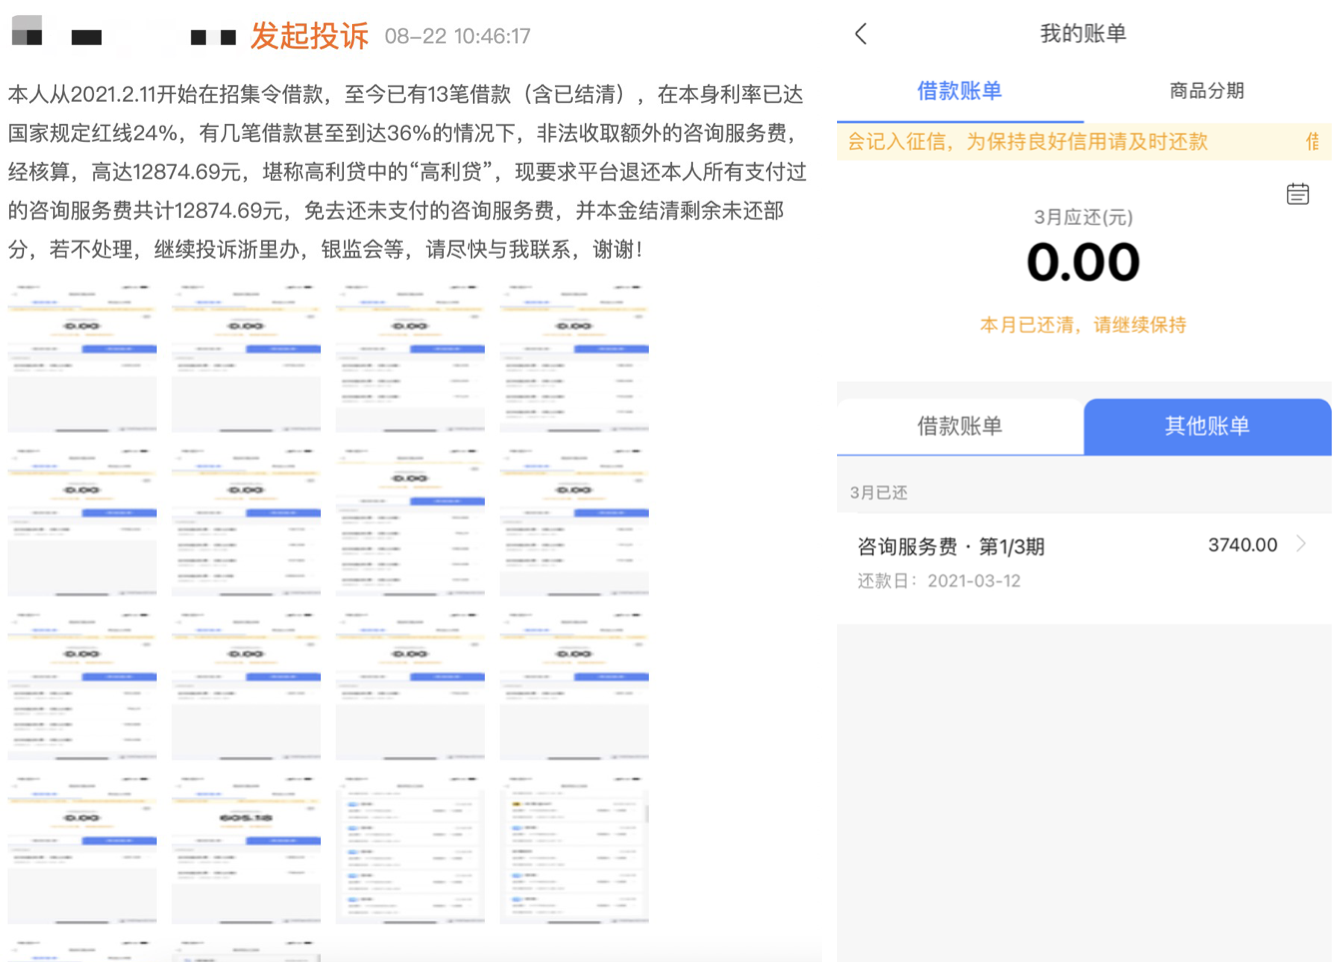Open last thumbnail in the top row
1336x962 pixels.
click(x=574, y=358)
